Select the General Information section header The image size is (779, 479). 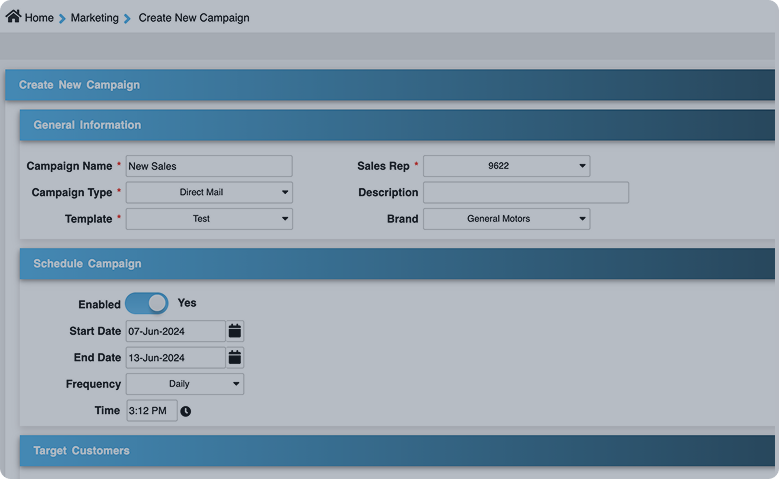tap(87, 125)
